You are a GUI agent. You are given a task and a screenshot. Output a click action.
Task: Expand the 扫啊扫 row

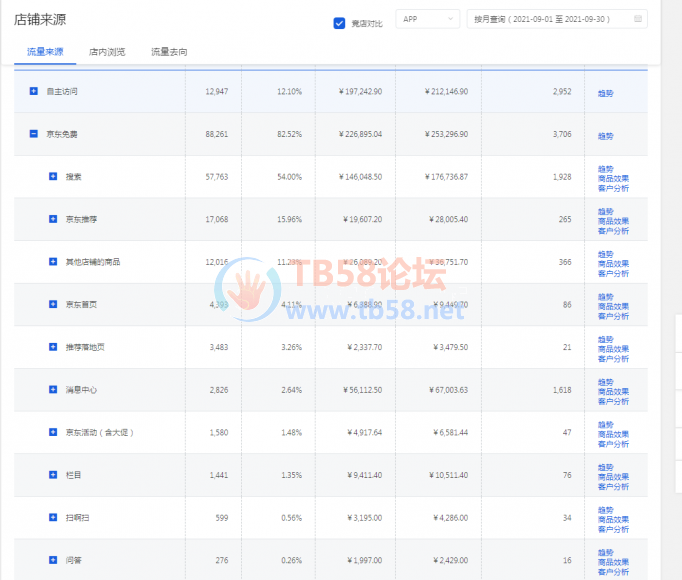tap(53, 517)
